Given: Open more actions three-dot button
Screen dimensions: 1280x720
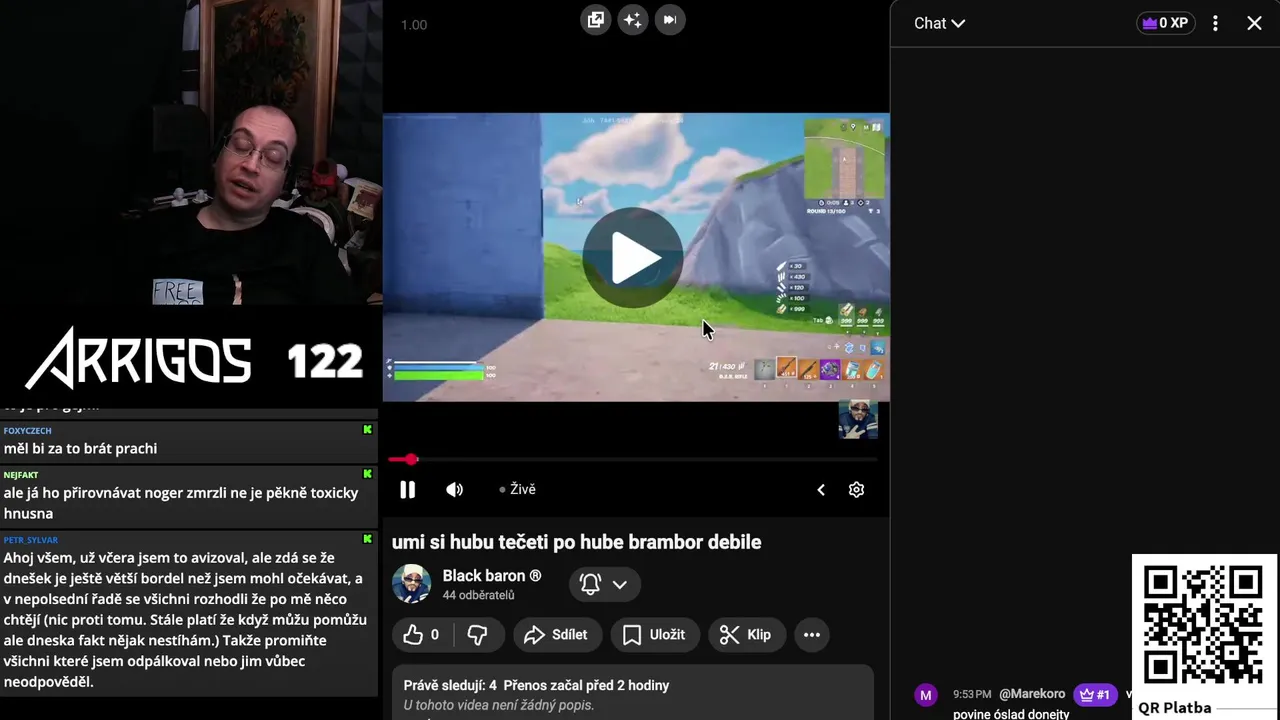Looking at the screenshot, I should (x=812, y=634).
